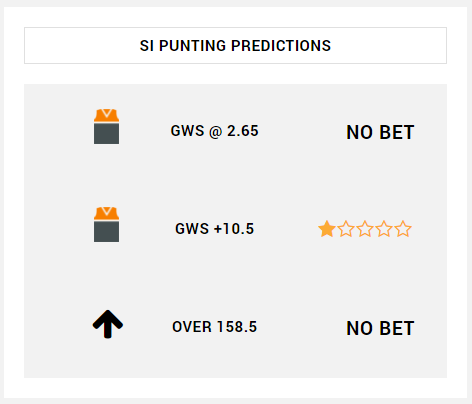Click the GWS guernsey icon beside 2.65 odds
472x404 pixels.
106,126
